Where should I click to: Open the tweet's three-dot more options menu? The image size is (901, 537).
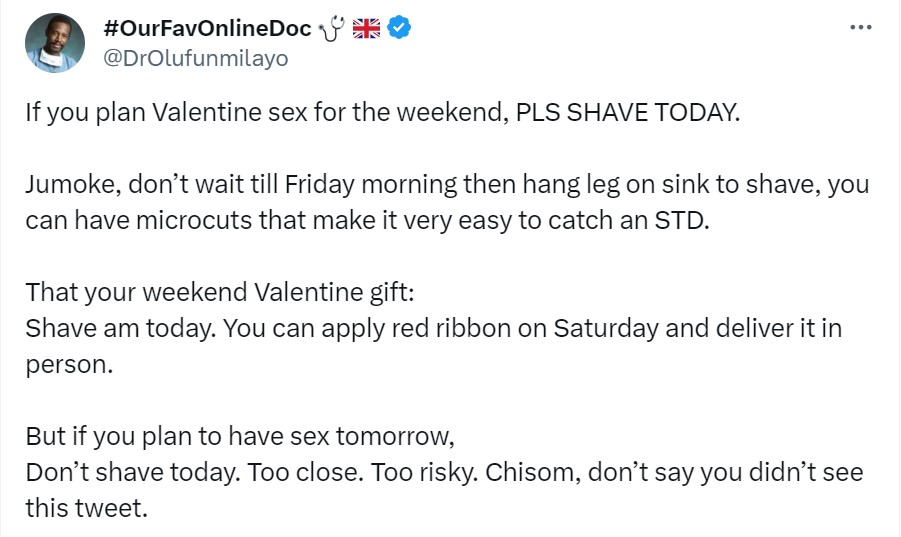click(x=859, y=28)
